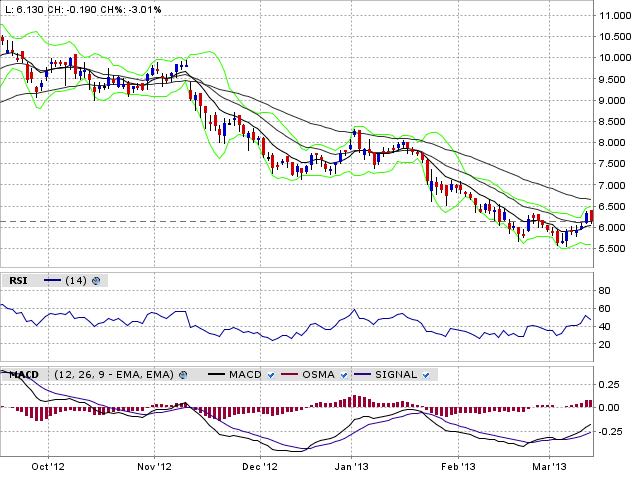Select the MACD panel title
The image size is (640, 480).
[23, 375]
